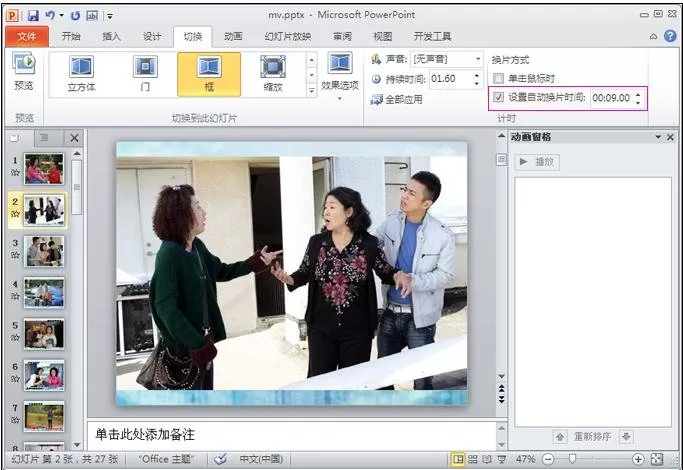Open the 文件 menu tab
Image resolution: width=683 pixels, height=470 pixels.
27,37
